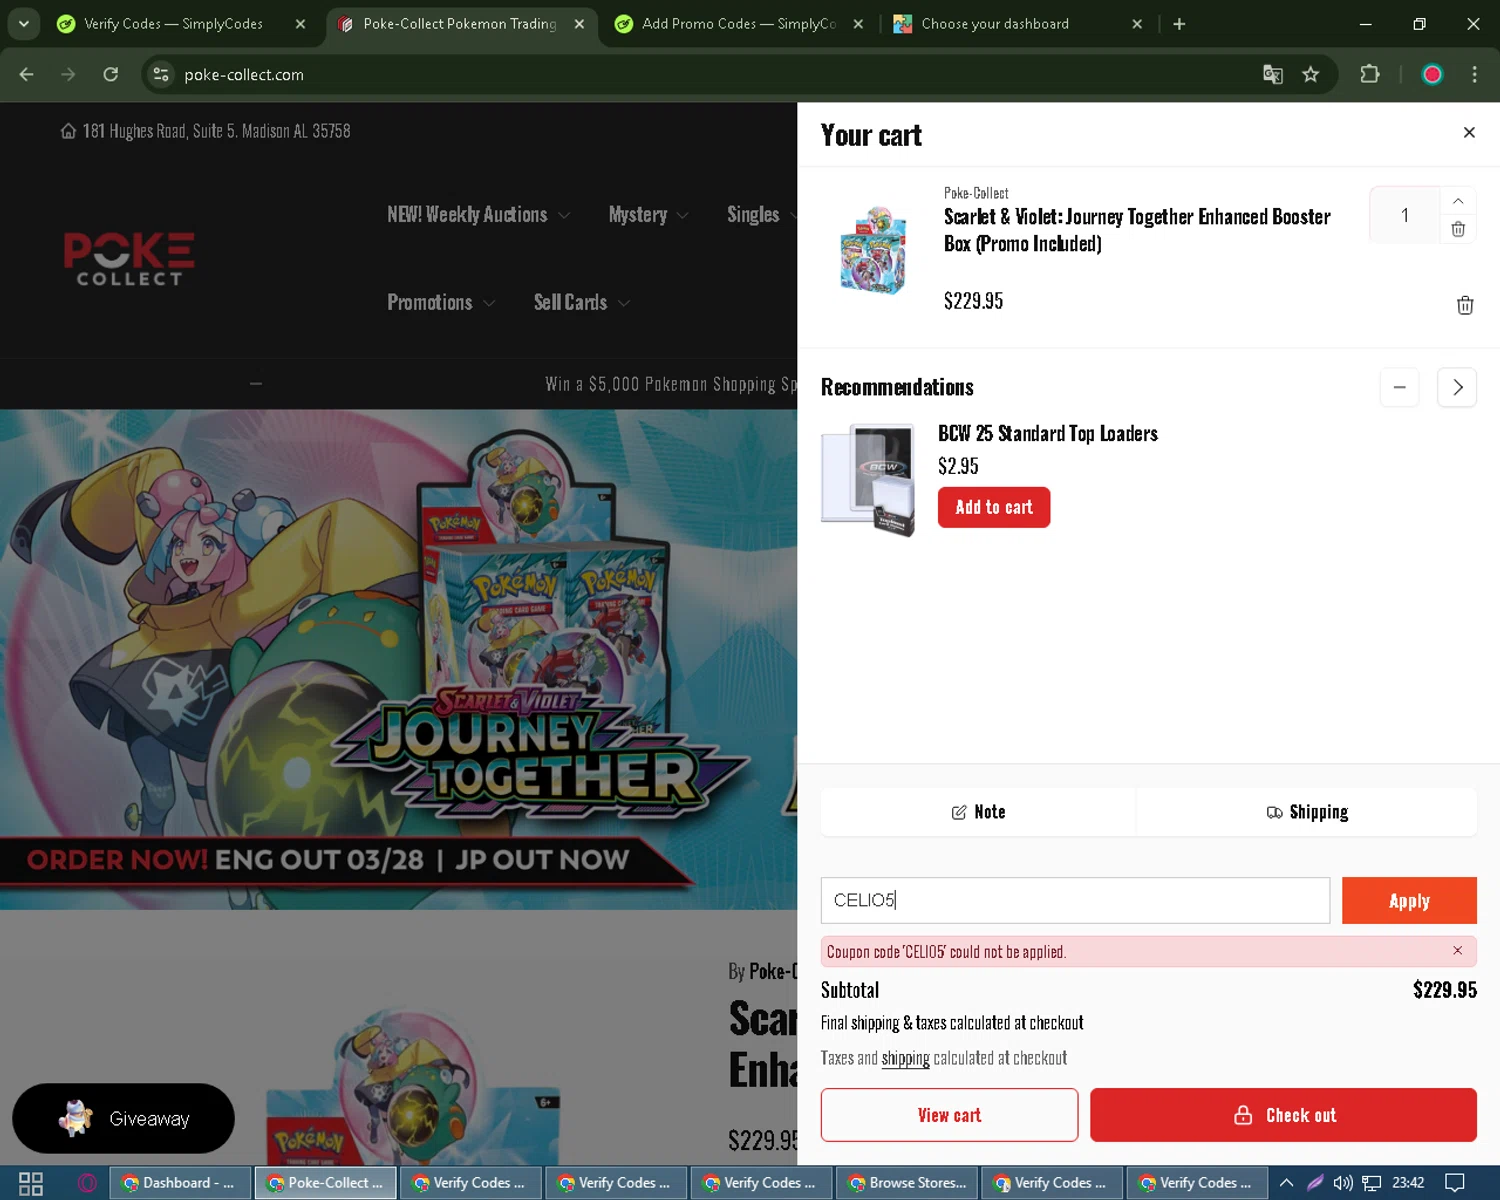
Task: Open the Shipping tab in cart
Action: [1307, 812]
